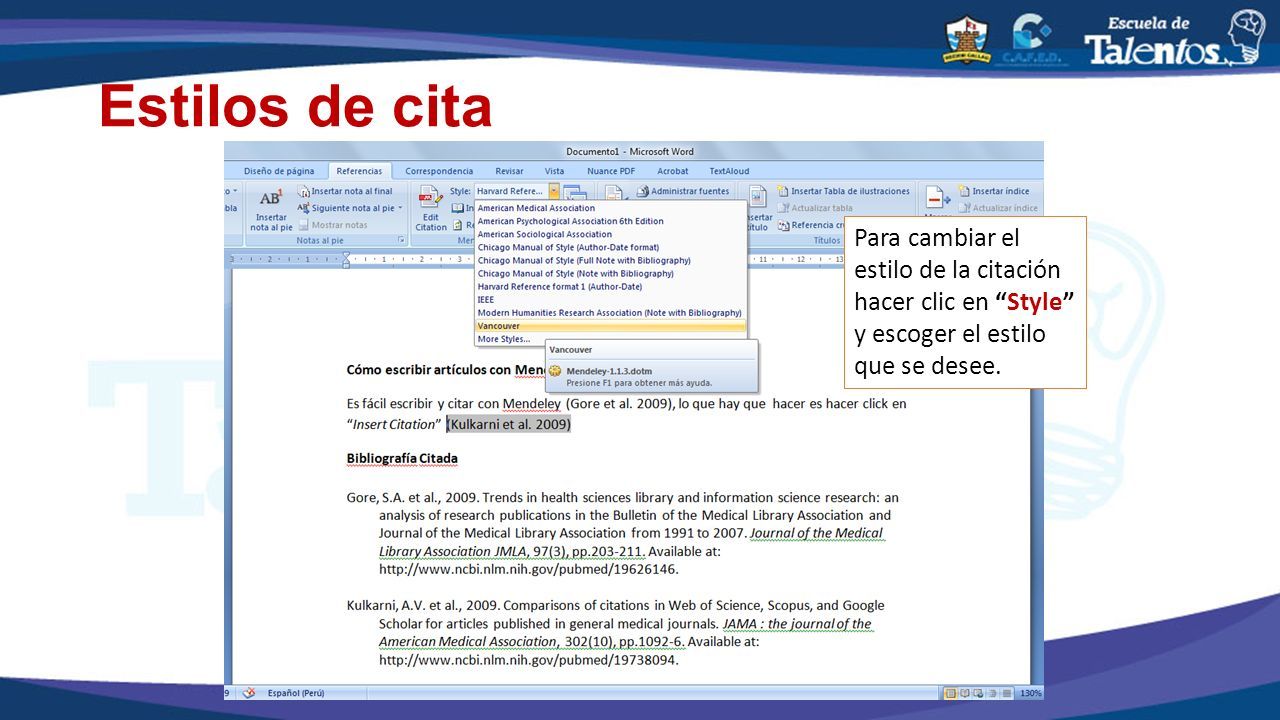The width and height of the screenshot is (1280, 720).
Task: Choose Modern Humanities Research Association style
Action: (610, 312)
